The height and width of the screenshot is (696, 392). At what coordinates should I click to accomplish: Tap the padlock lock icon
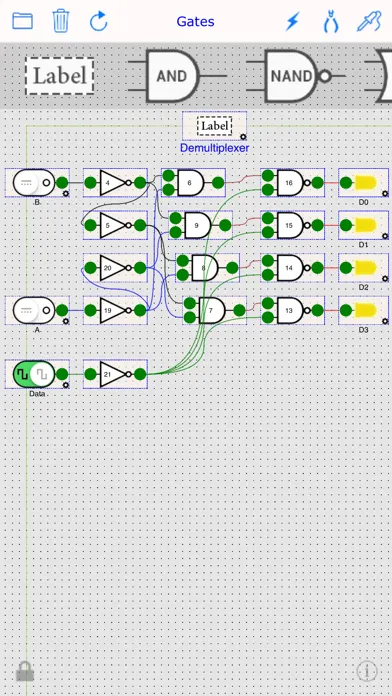click(x=25, y=671)
